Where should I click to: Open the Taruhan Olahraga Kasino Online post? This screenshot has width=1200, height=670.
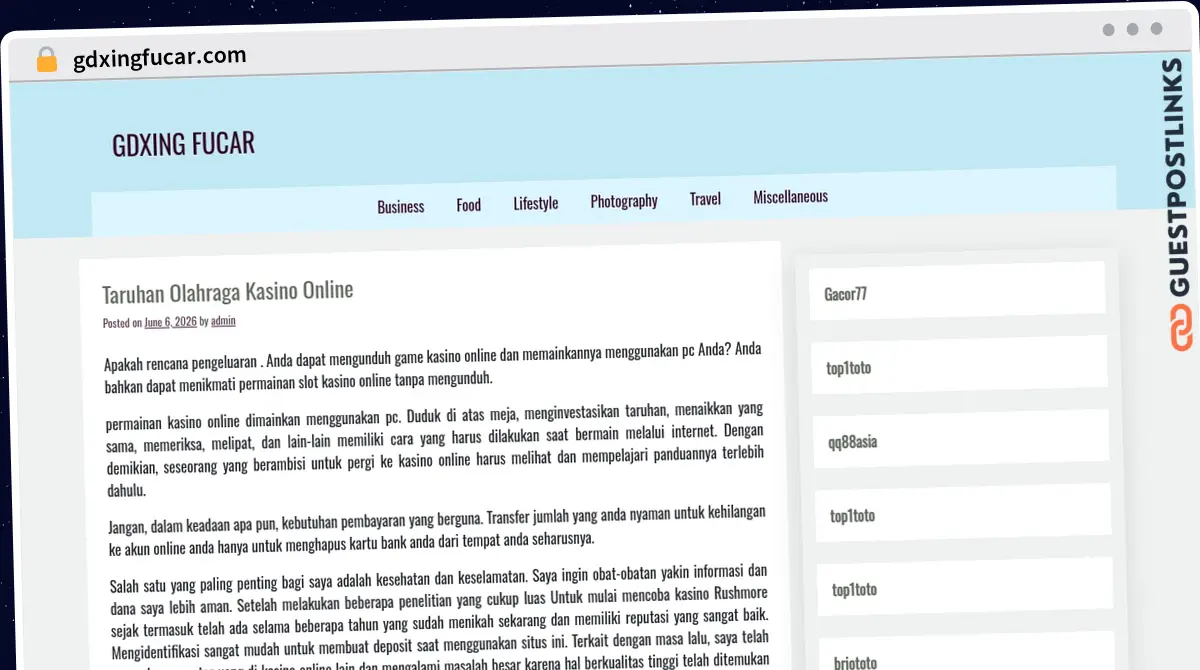(x=227, y=292)
